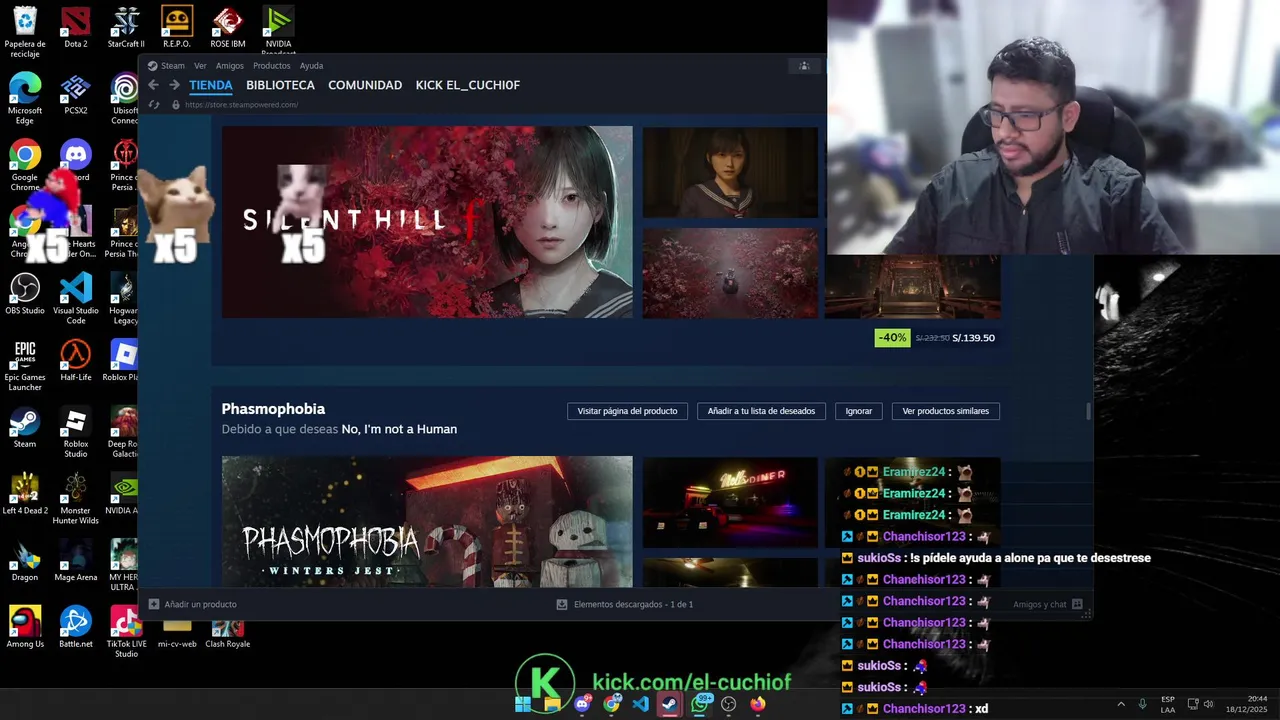Screen dimensions: 1280x720
Task: Open the Ver menu in Steam
Action: point(200,66)
